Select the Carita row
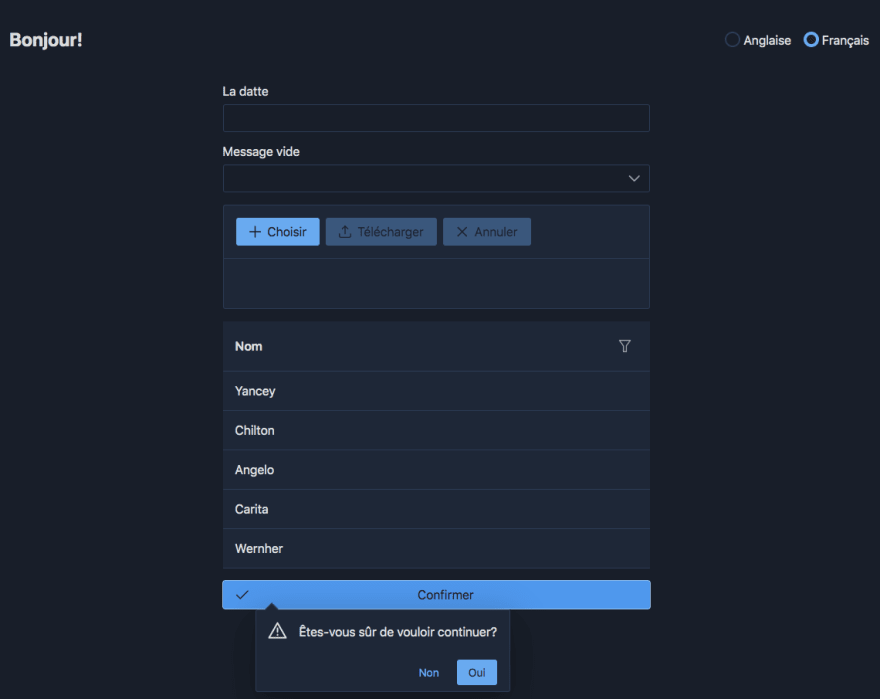Viewport: 880px width, 699px height. 436,509
